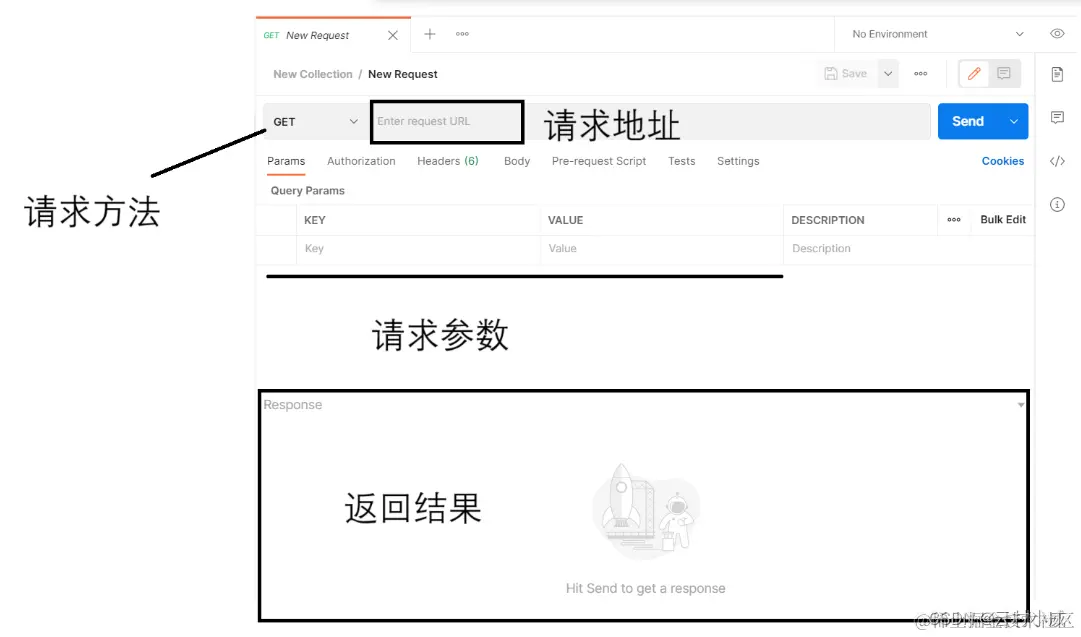Focus the Description parameter field
This screenshot has width=1081, height=637.
(909, 249)
